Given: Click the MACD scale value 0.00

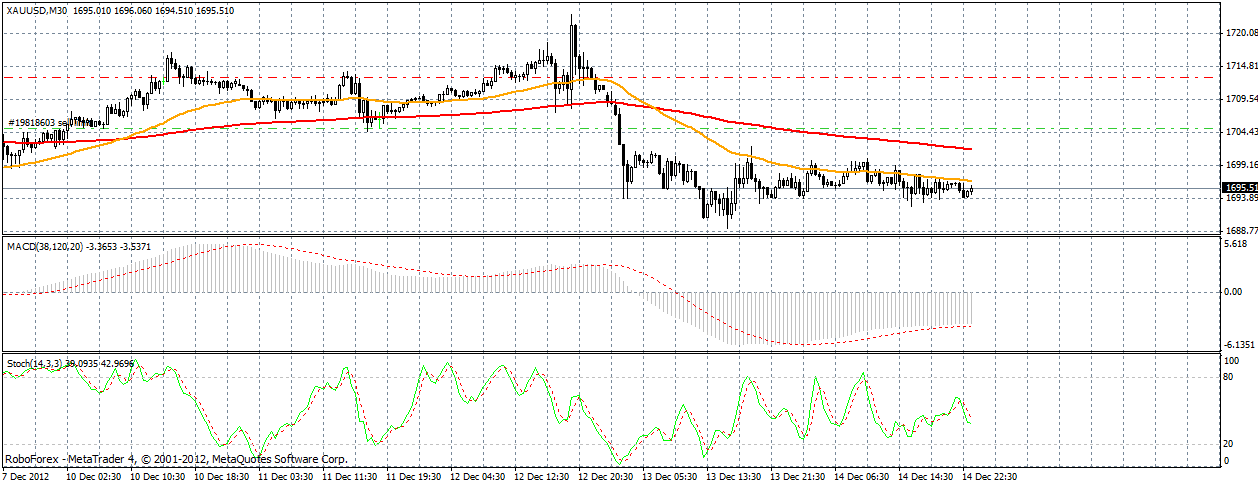Looking at the screenshot, I should click(x=1234, y=292).
